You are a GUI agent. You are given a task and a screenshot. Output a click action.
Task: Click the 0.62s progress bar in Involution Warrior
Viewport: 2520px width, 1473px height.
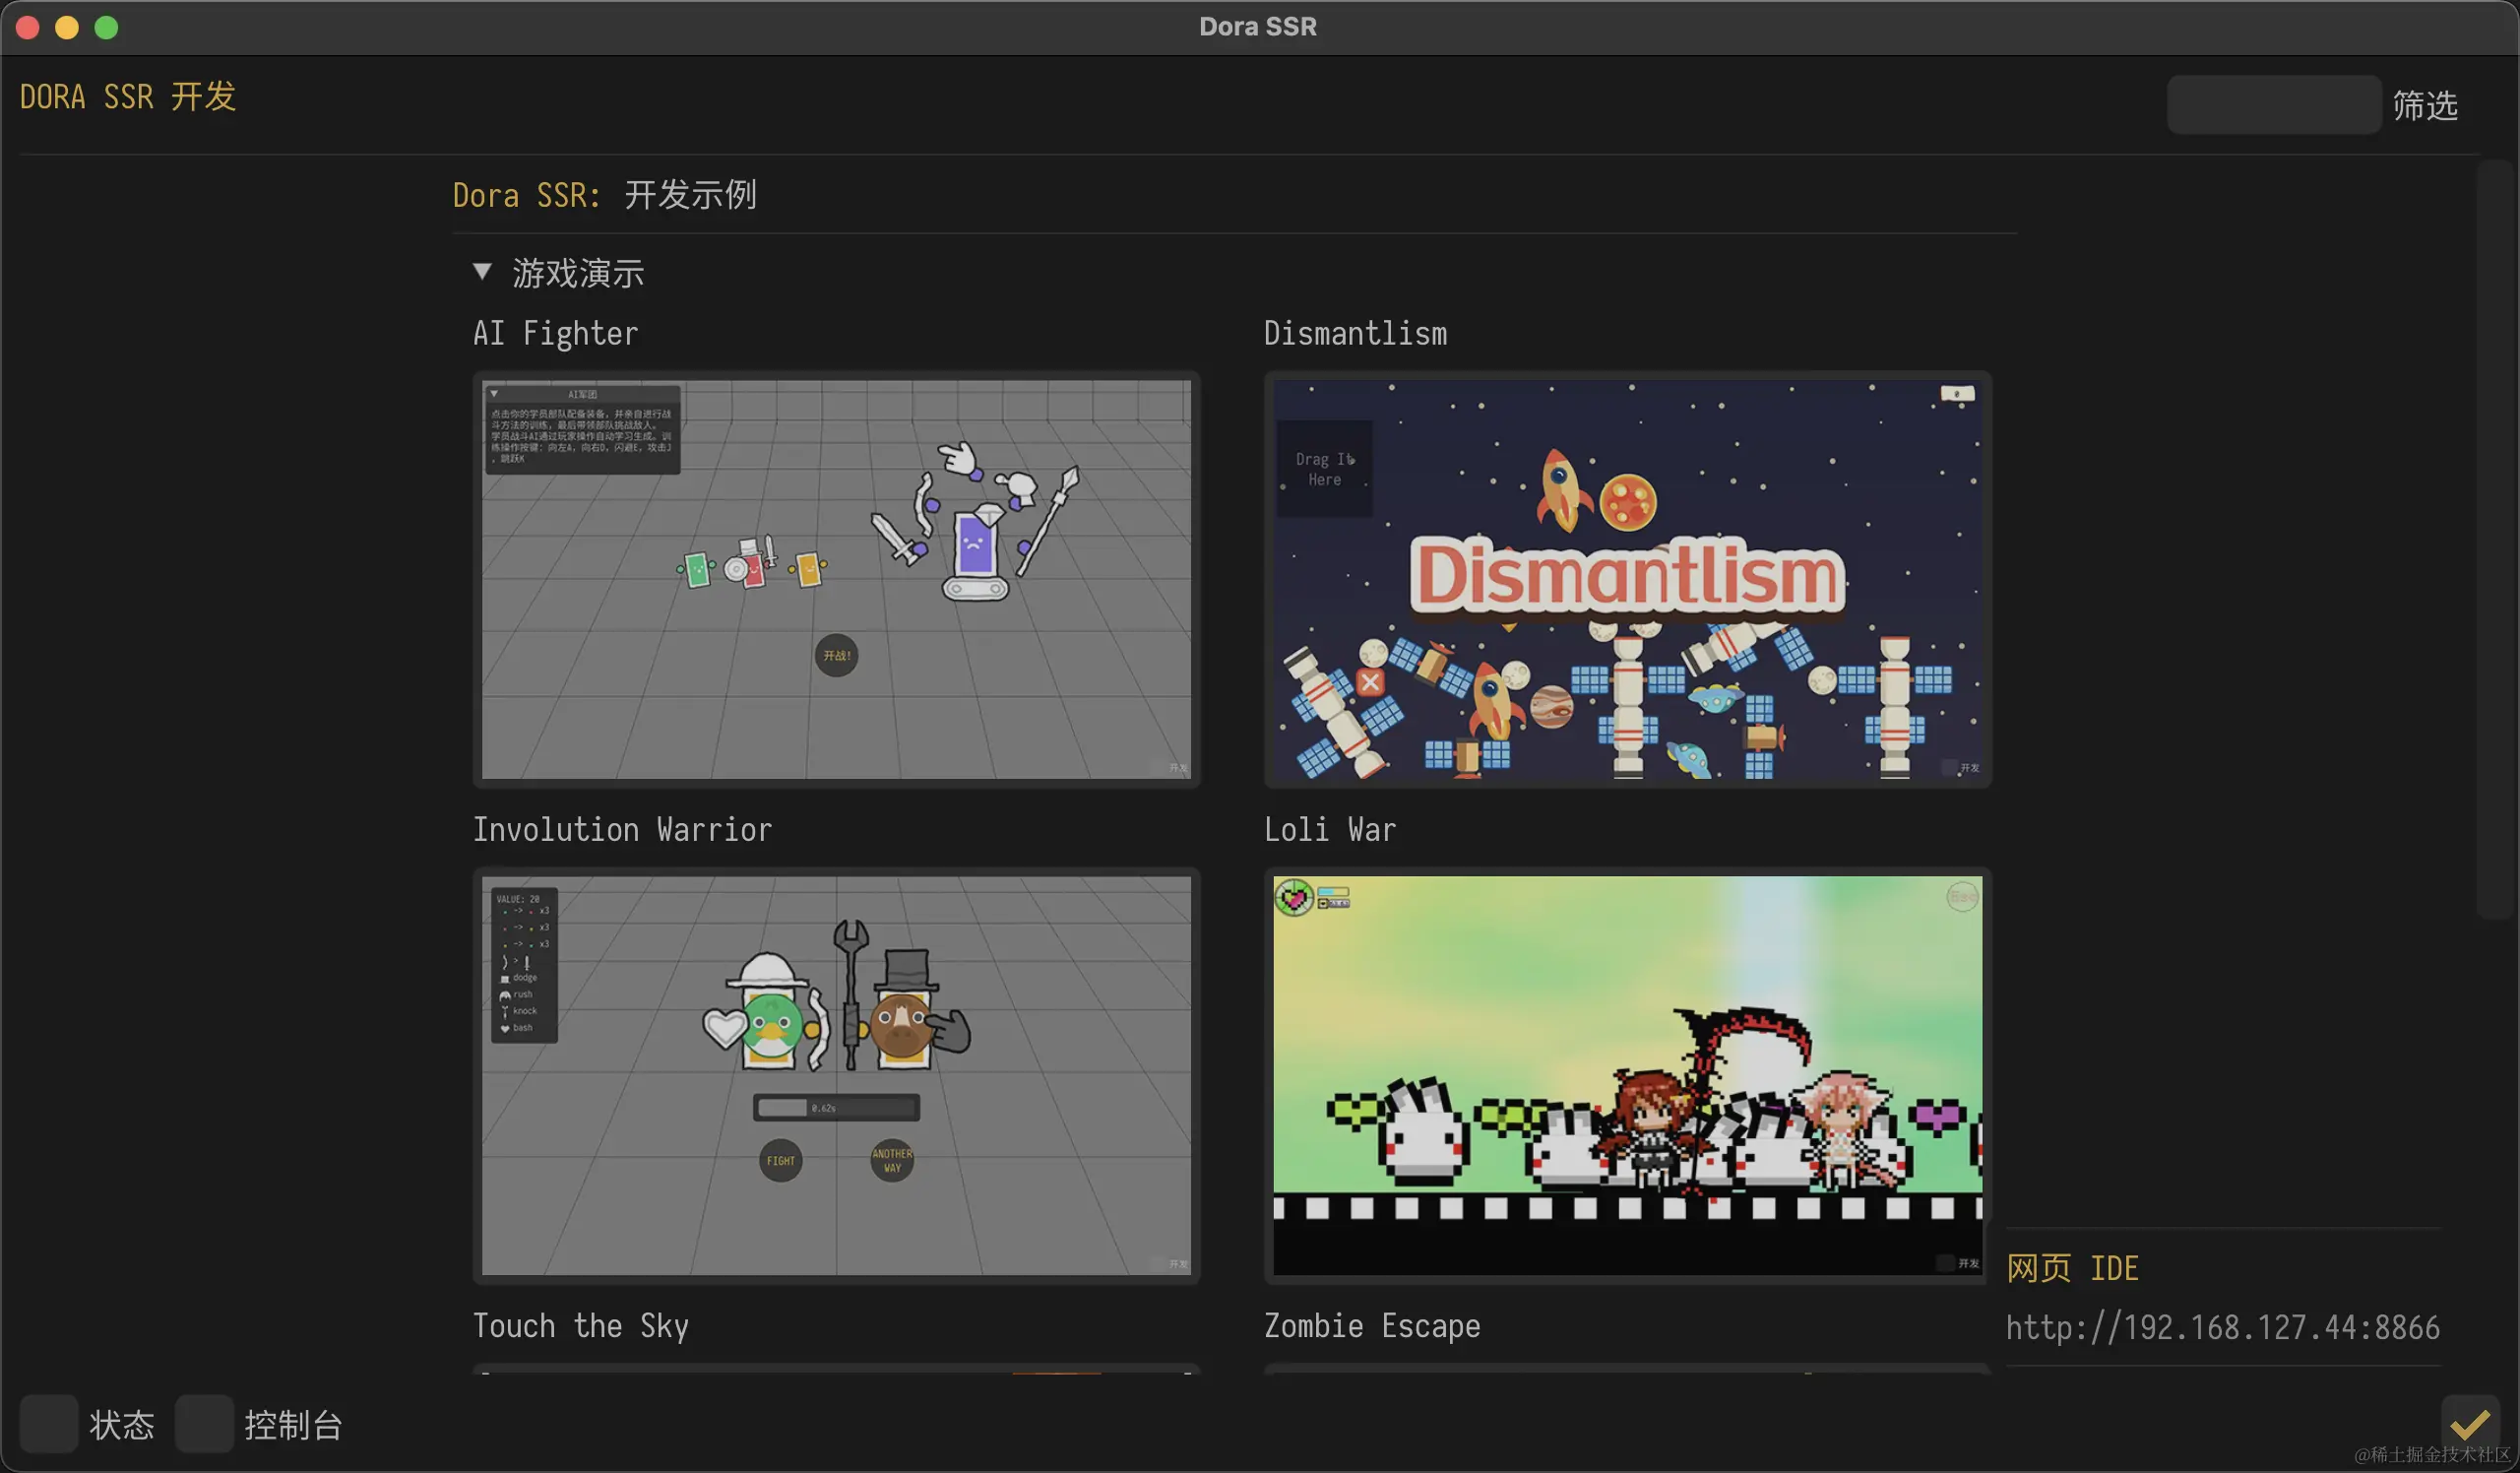836,1107
